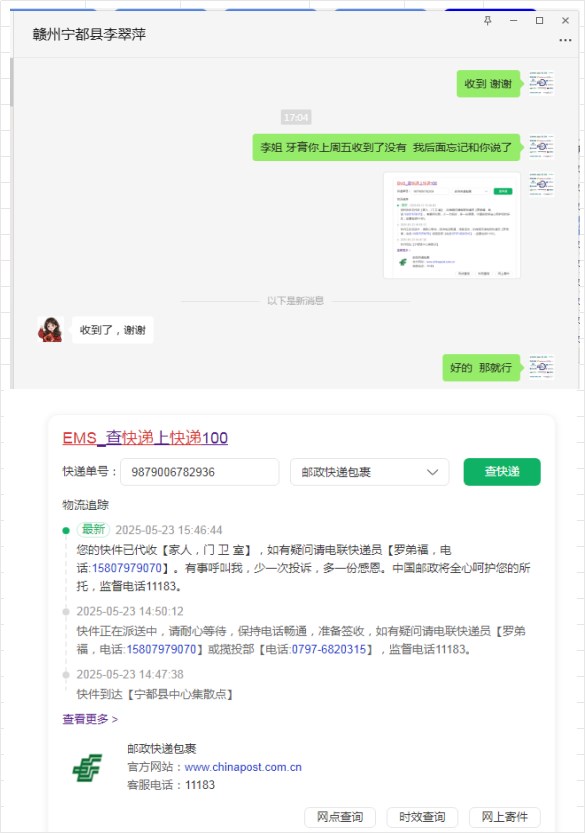The height and width of the screenshot is (833, 585).
Task: Click timestamp 2025-05-23 14:50:12
Action: tap(130, 611)
